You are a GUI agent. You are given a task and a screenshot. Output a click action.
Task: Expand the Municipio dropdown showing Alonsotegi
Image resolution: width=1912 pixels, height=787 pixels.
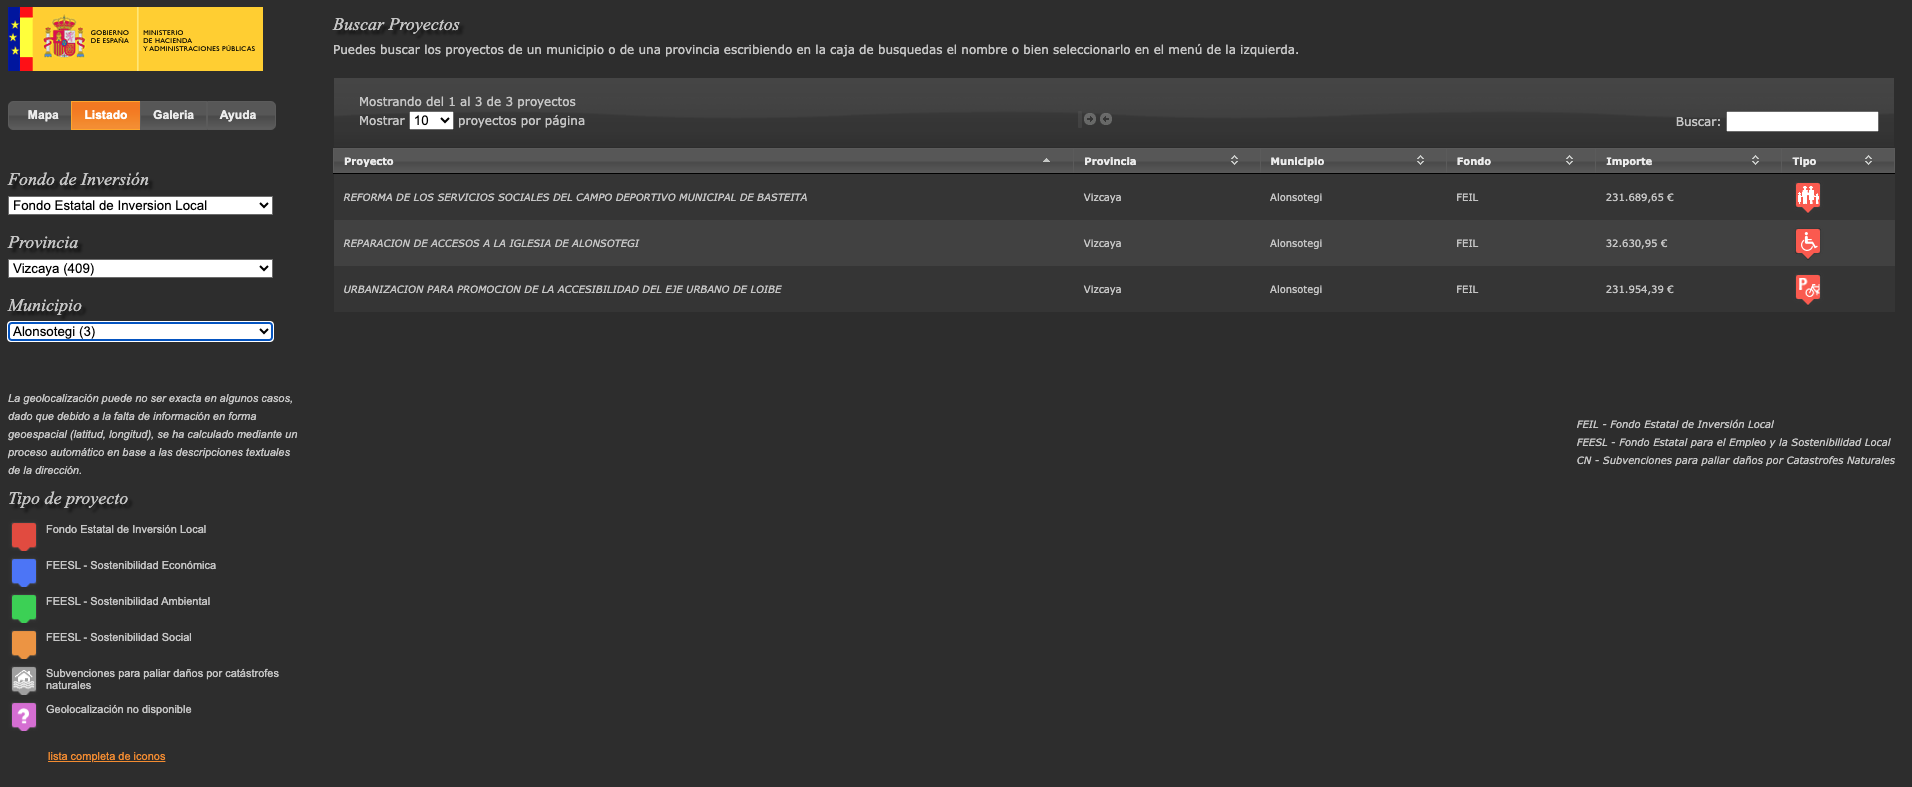click(140, 331)
